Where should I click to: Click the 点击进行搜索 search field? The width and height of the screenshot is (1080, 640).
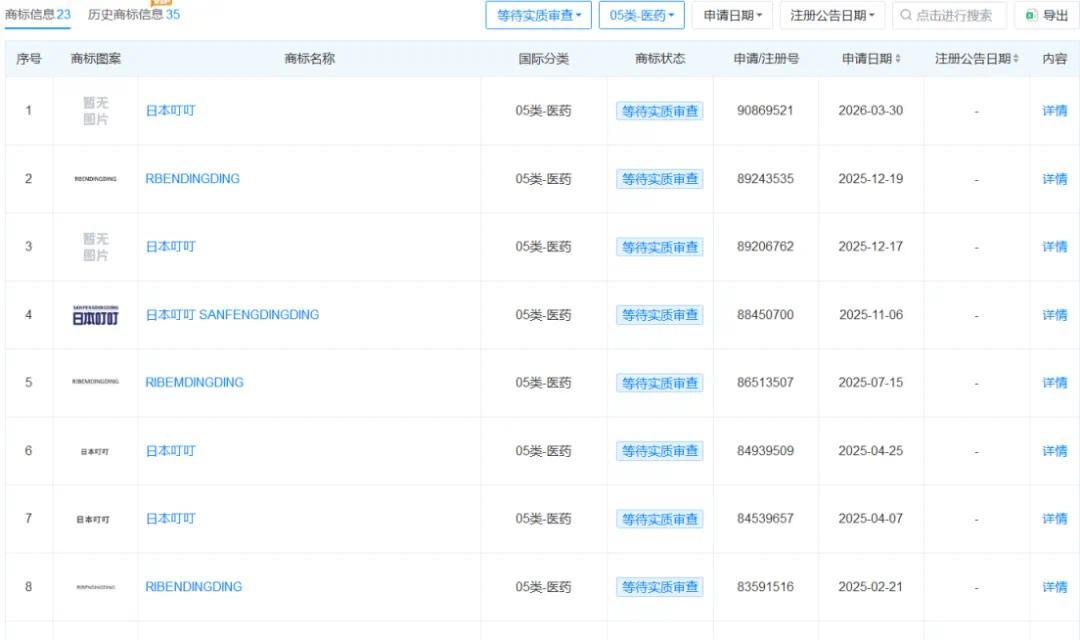949,15
